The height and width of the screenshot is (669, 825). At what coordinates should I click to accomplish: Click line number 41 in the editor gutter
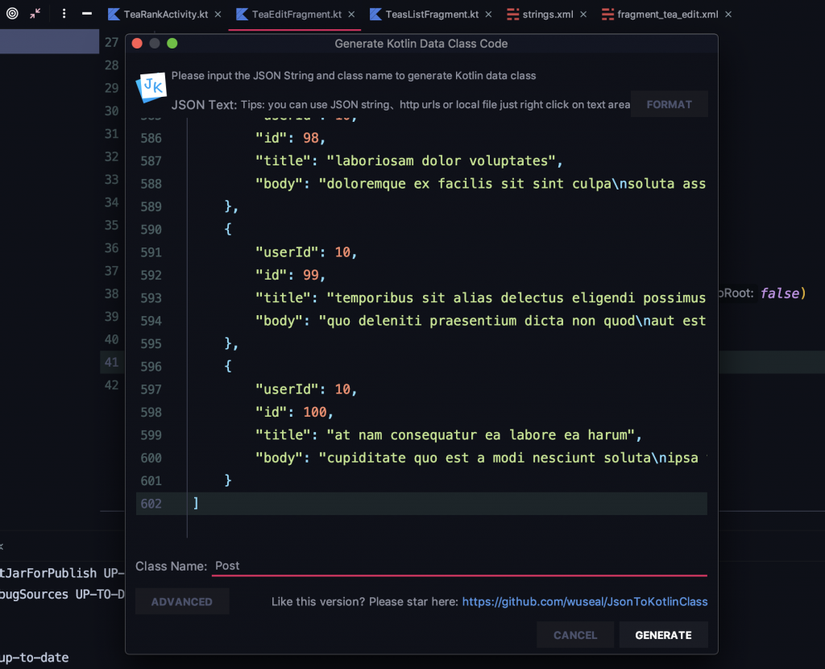coord(111,362)
